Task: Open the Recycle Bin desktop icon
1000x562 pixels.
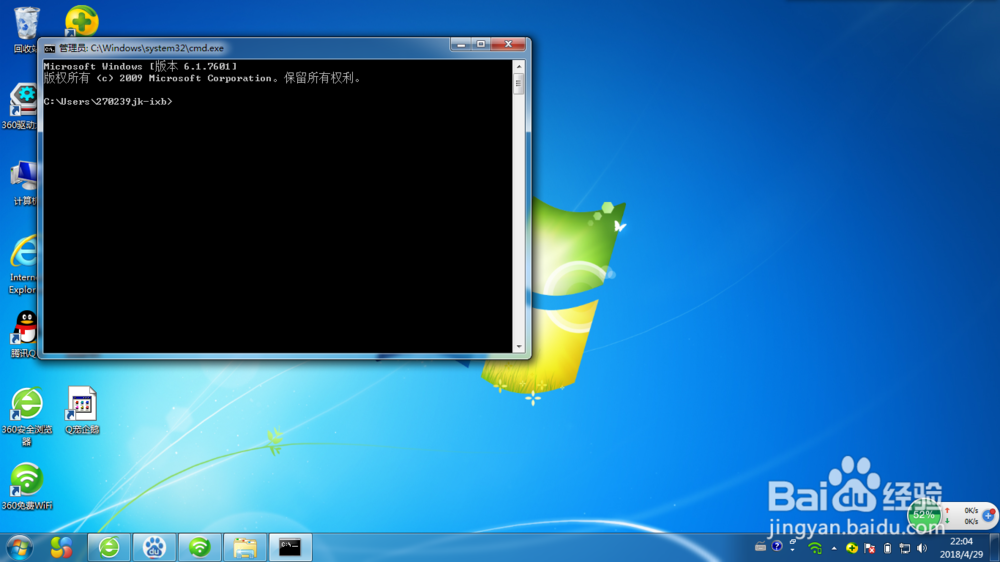Action: point(26,29)
